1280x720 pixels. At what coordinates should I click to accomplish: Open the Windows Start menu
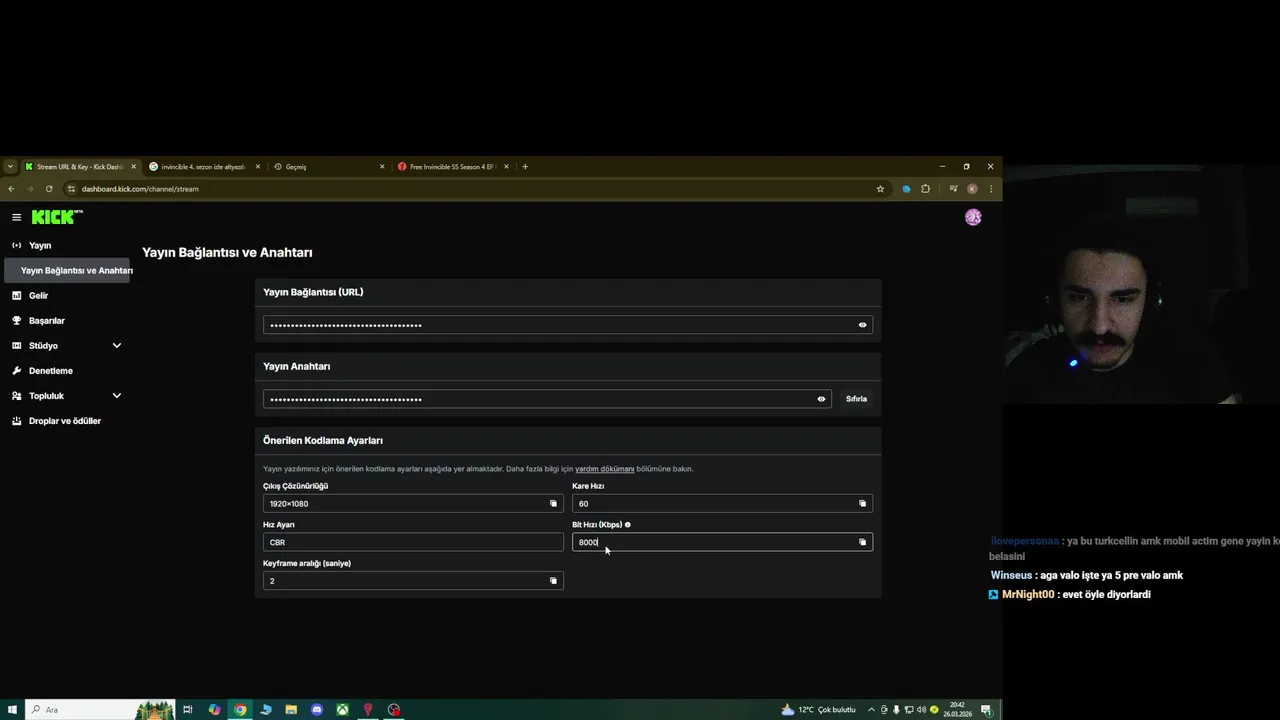coord(10,710)
